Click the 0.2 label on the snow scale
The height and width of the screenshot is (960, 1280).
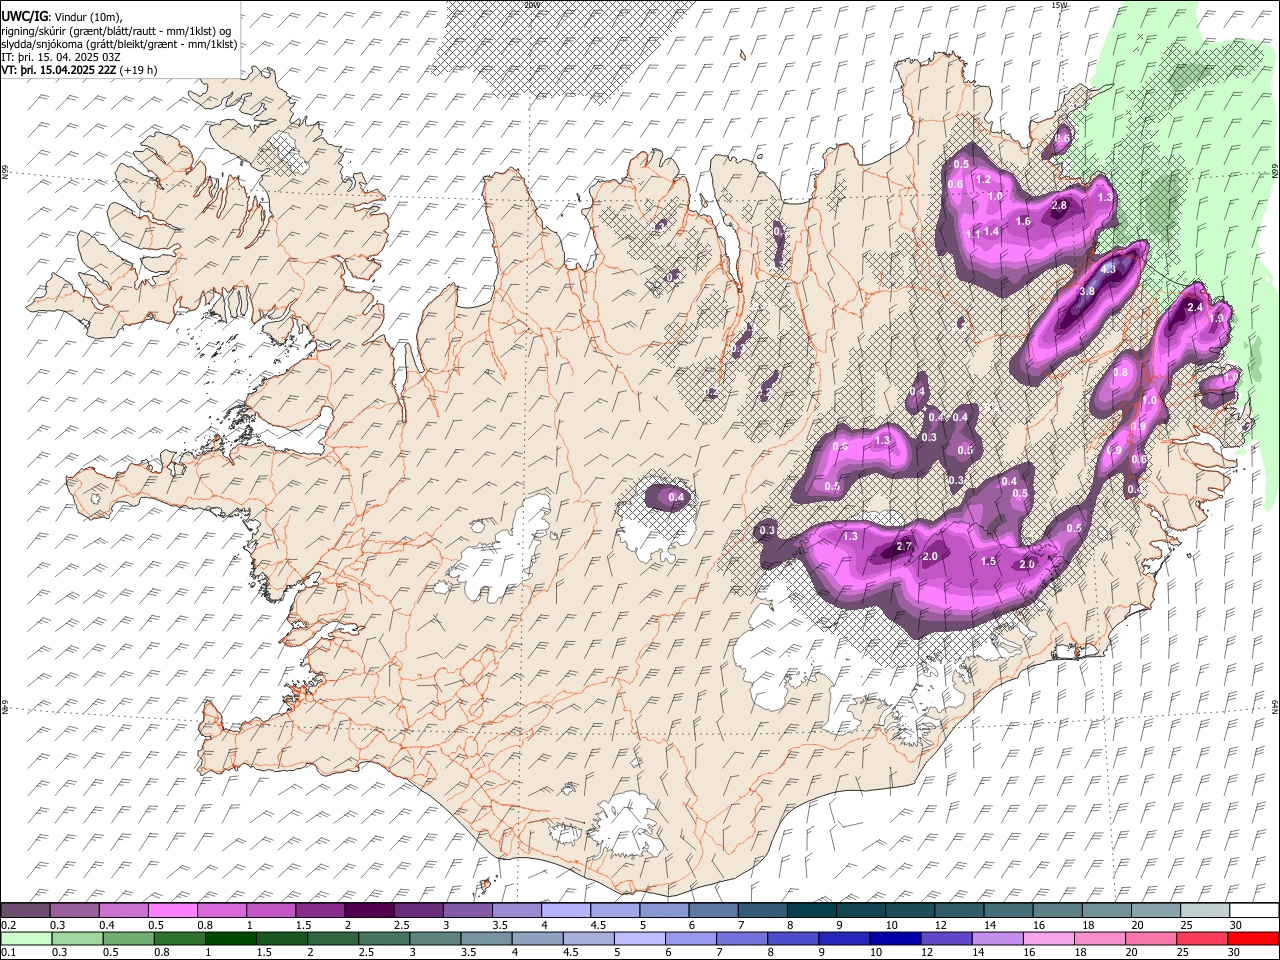[x=8, y=925]
